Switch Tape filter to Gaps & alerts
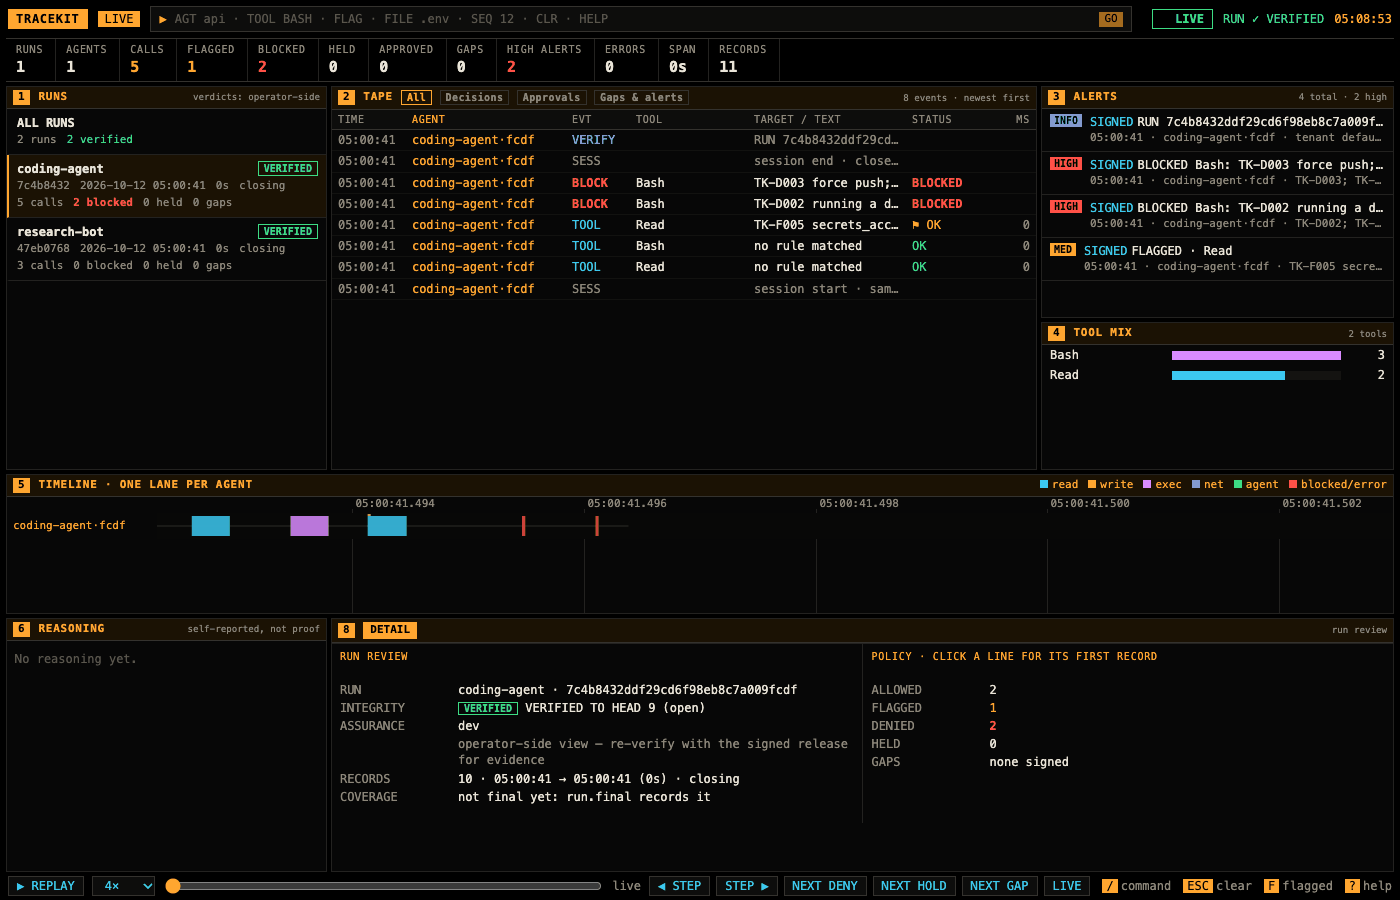The height and width of the screenshot is (900, 1400). (x=641, y=97)
